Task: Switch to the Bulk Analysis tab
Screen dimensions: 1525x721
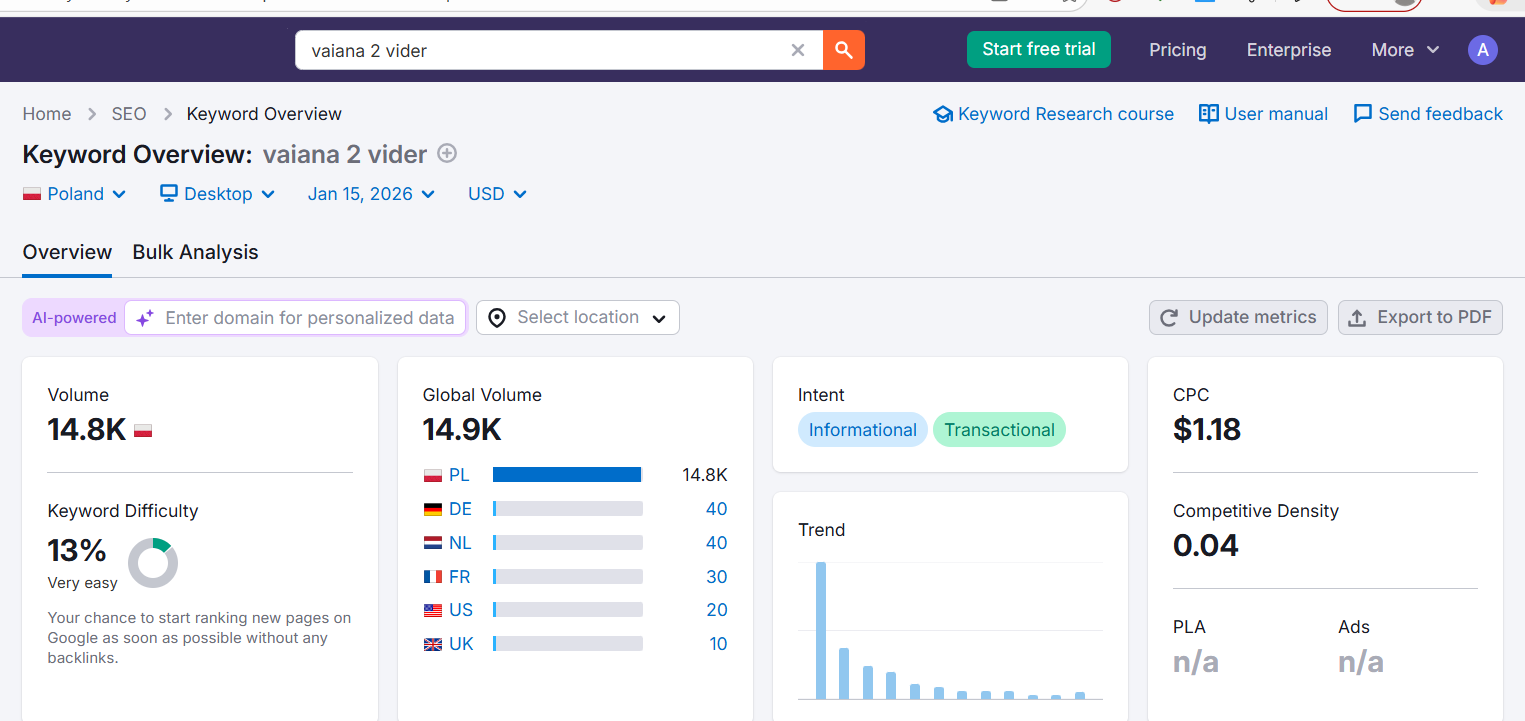Action: 195,253
